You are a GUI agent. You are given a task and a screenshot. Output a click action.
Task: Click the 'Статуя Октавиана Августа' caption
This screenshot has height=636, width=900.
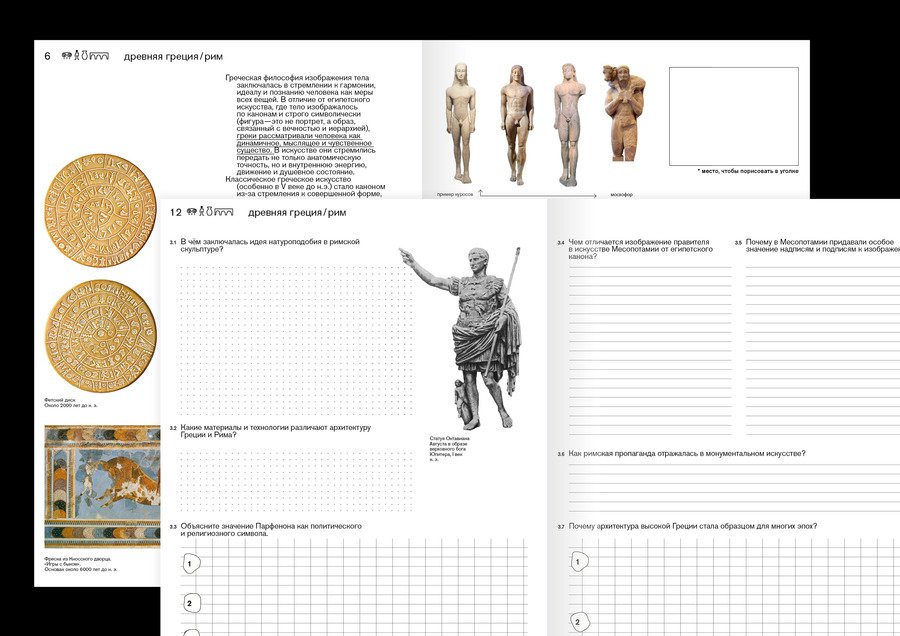[x=449, y=449]
